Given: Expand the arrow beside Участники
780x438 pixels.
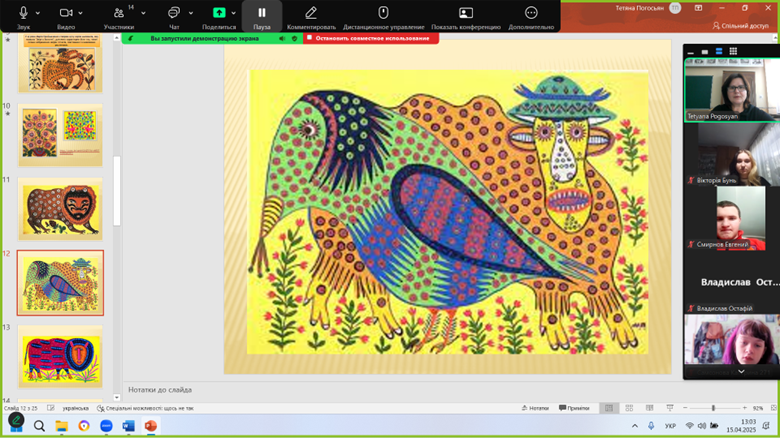Looking at the screenshot, I should pyautogui.click(x=143, y=13).
